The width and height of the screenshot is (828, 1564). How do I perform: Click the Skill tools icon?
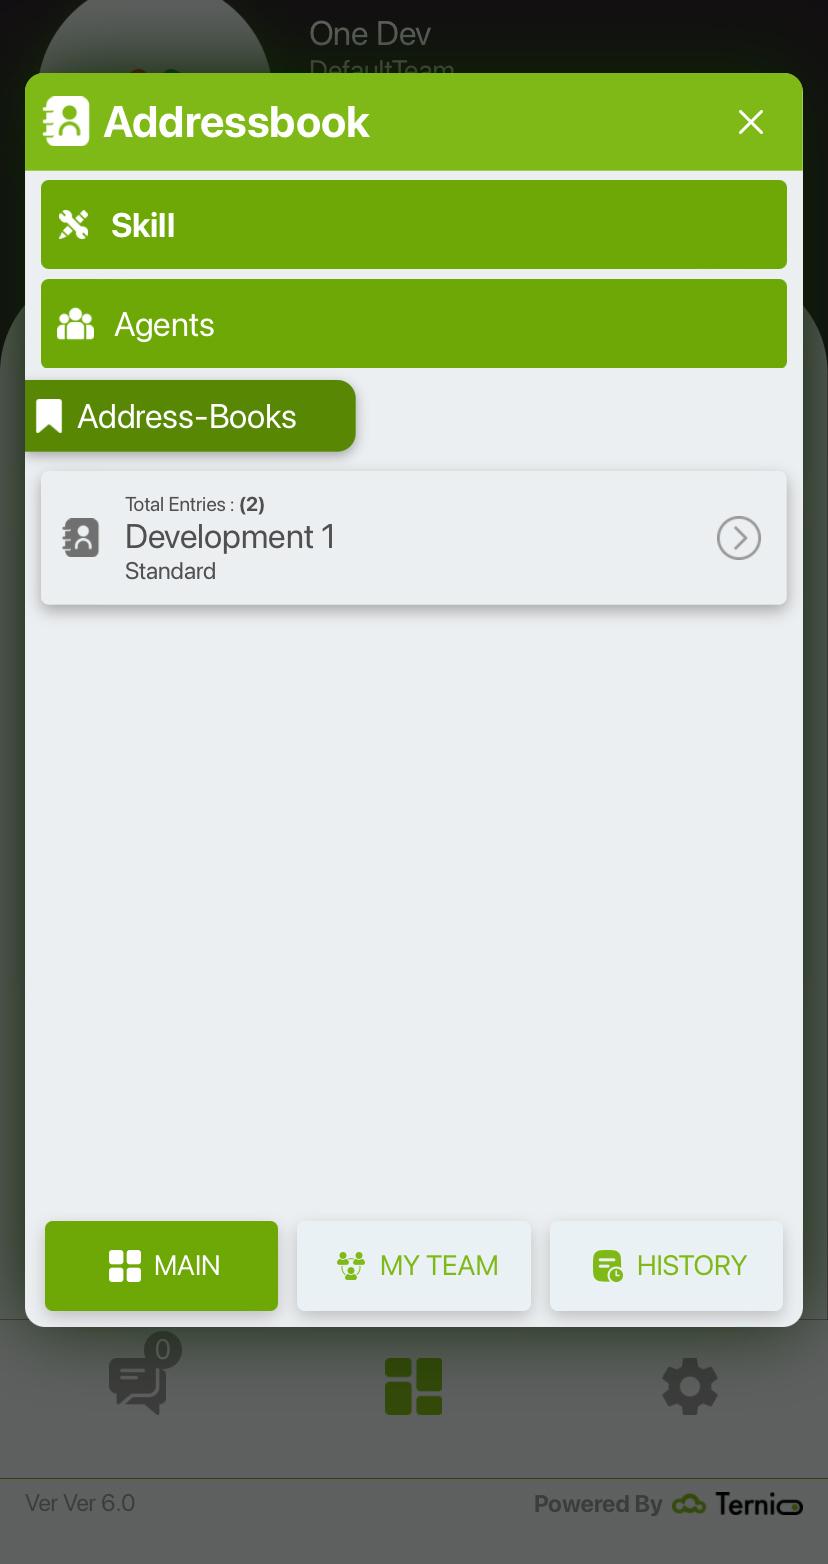point(73,225)
